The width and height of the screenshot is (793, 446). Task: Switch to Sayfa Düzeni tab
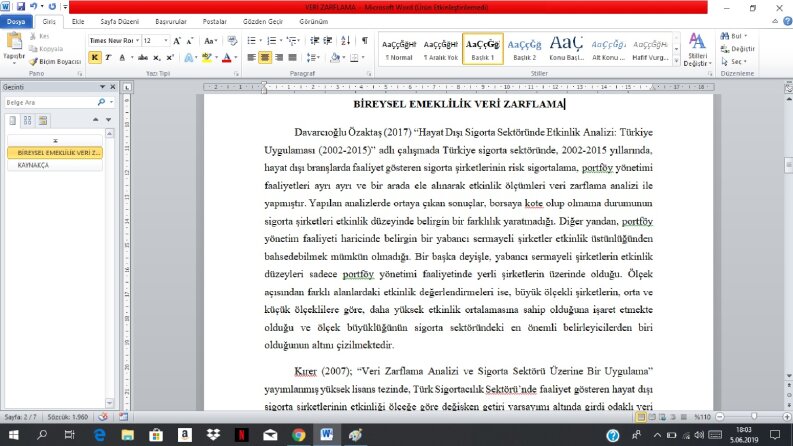pos(119,22)
